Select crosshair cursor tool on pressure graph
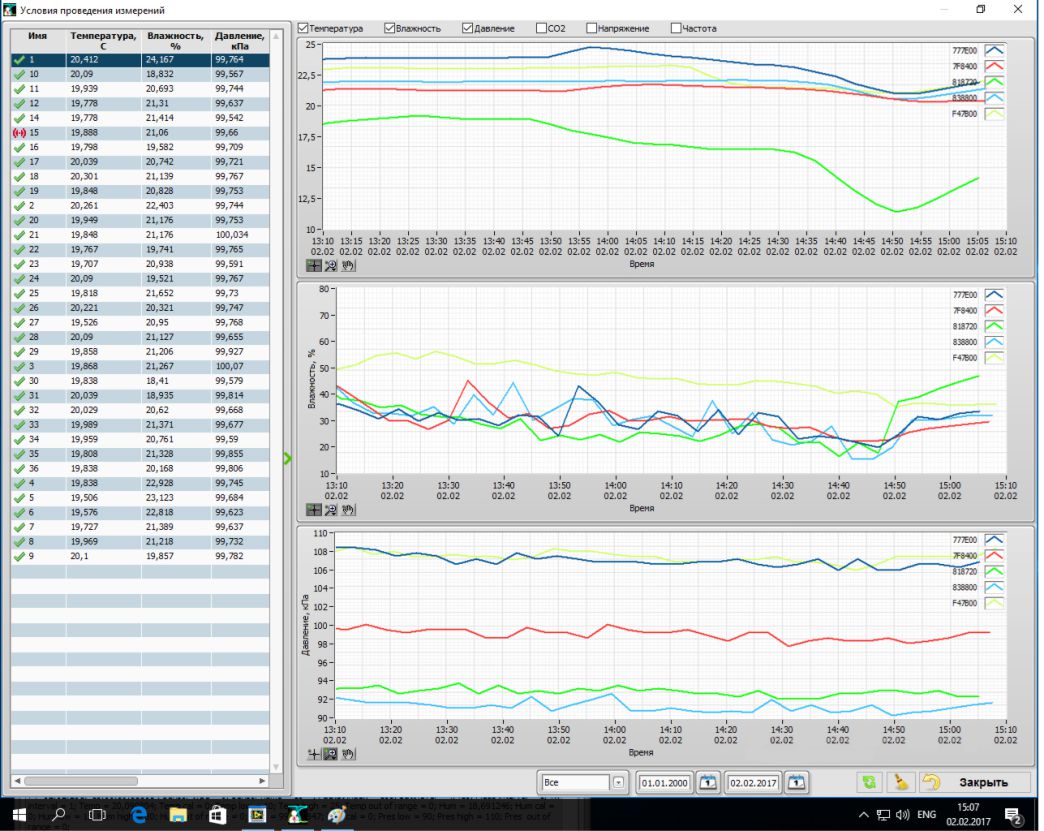Viewport: 1044px width, 831px height. pos(313,753)
